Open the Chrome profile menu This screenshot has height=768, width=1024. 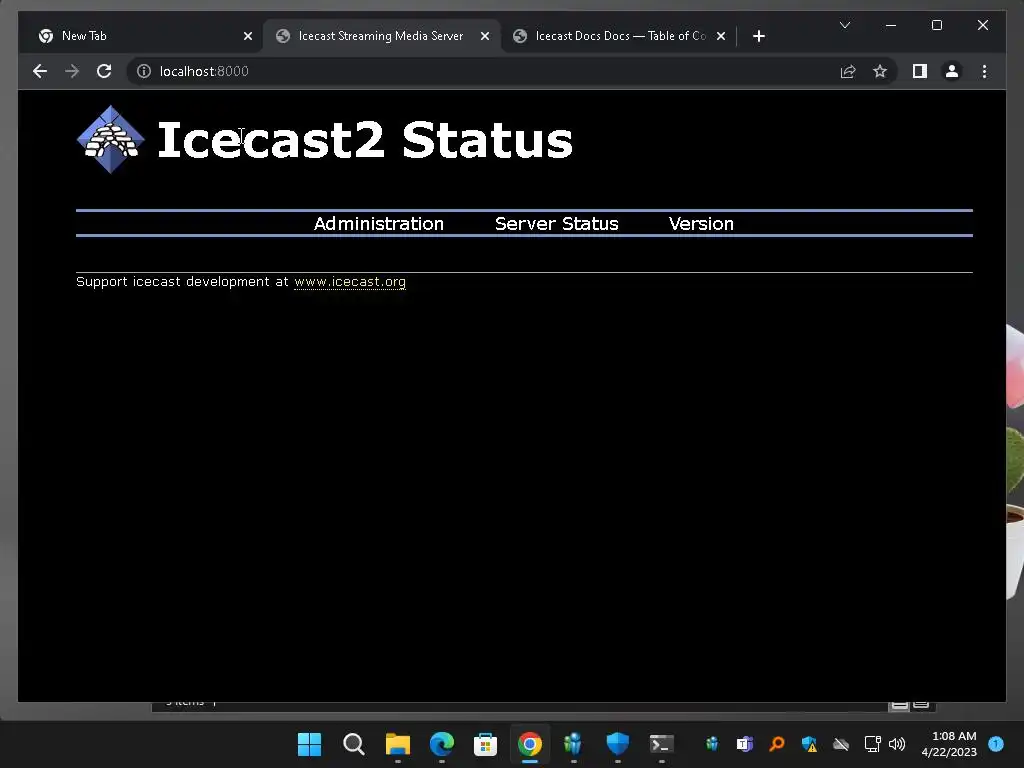click(952, 71)
